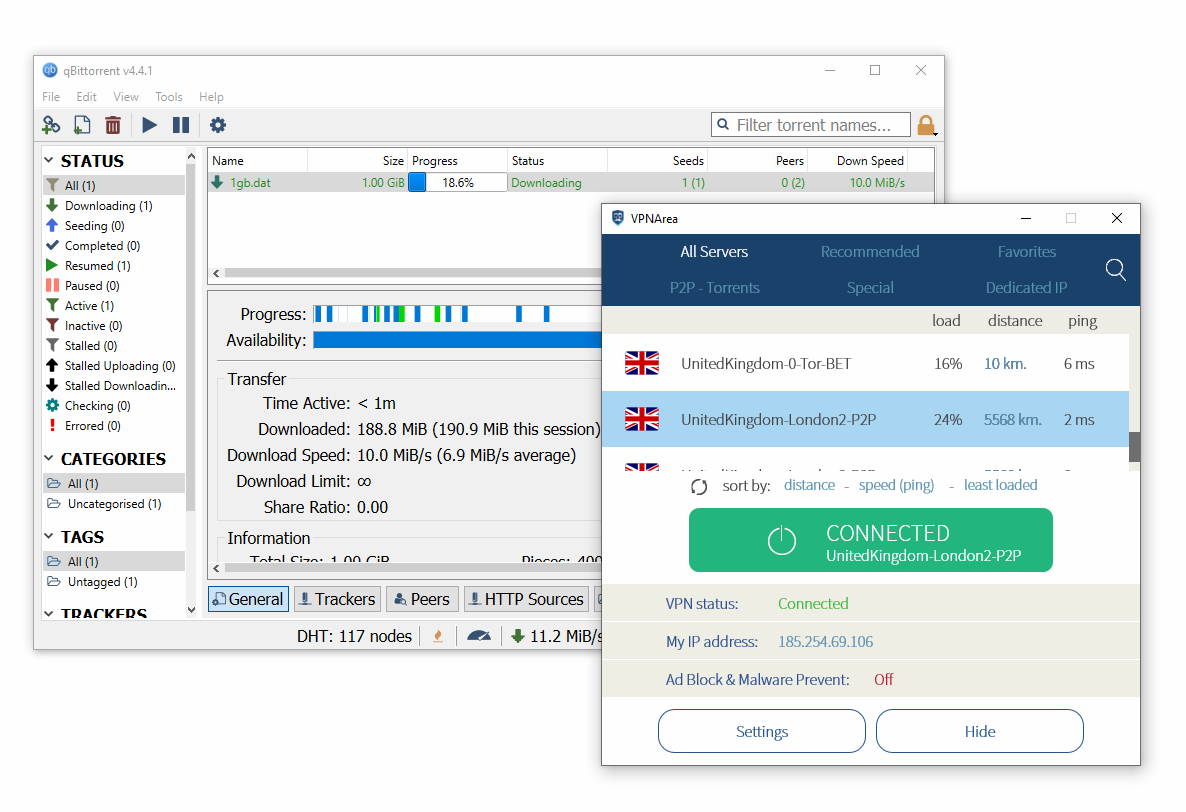Filter by Inactive (0) status

(x=93, y=326)
